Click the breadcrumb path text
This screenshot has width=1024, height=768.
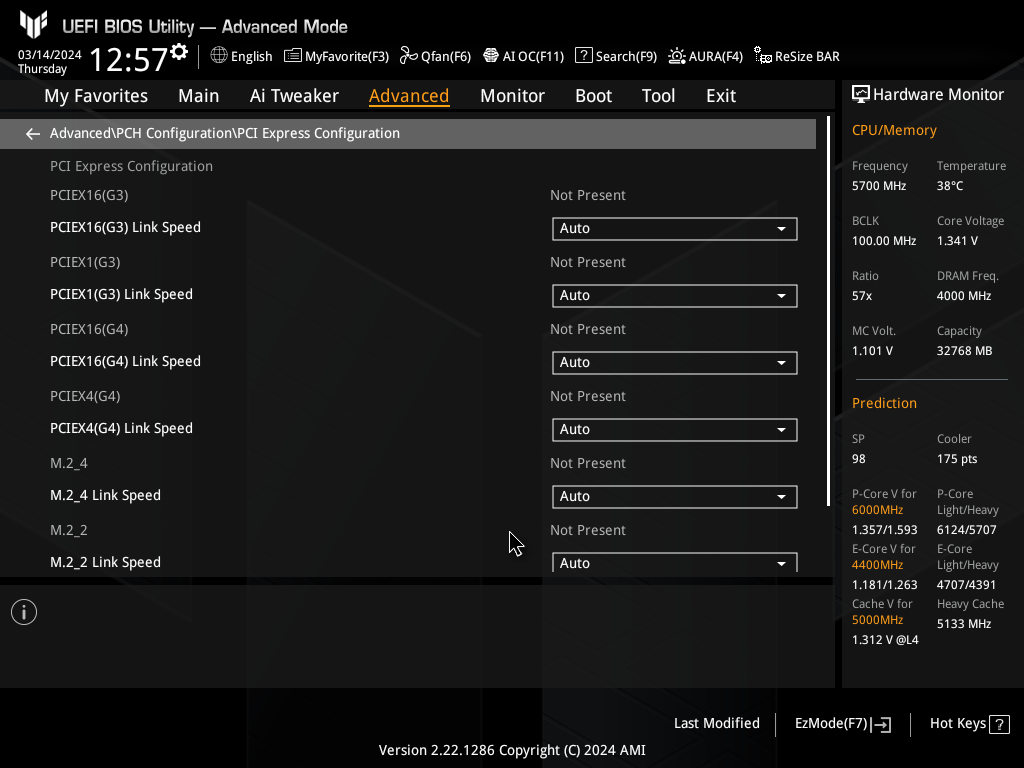tap(225, 133)
